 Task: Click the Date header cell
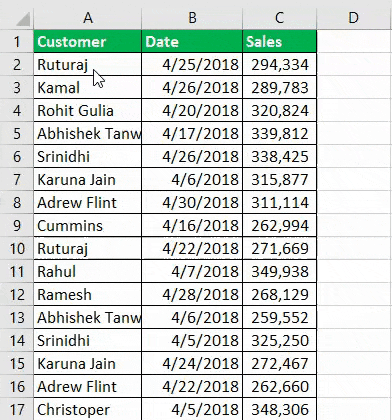click(x=192, y=41)
